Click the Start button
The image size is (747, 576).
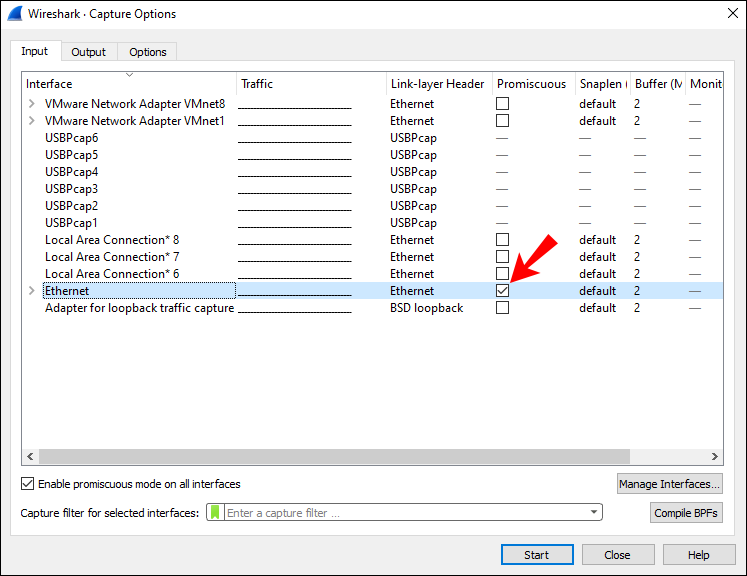(x=537, y=555)
